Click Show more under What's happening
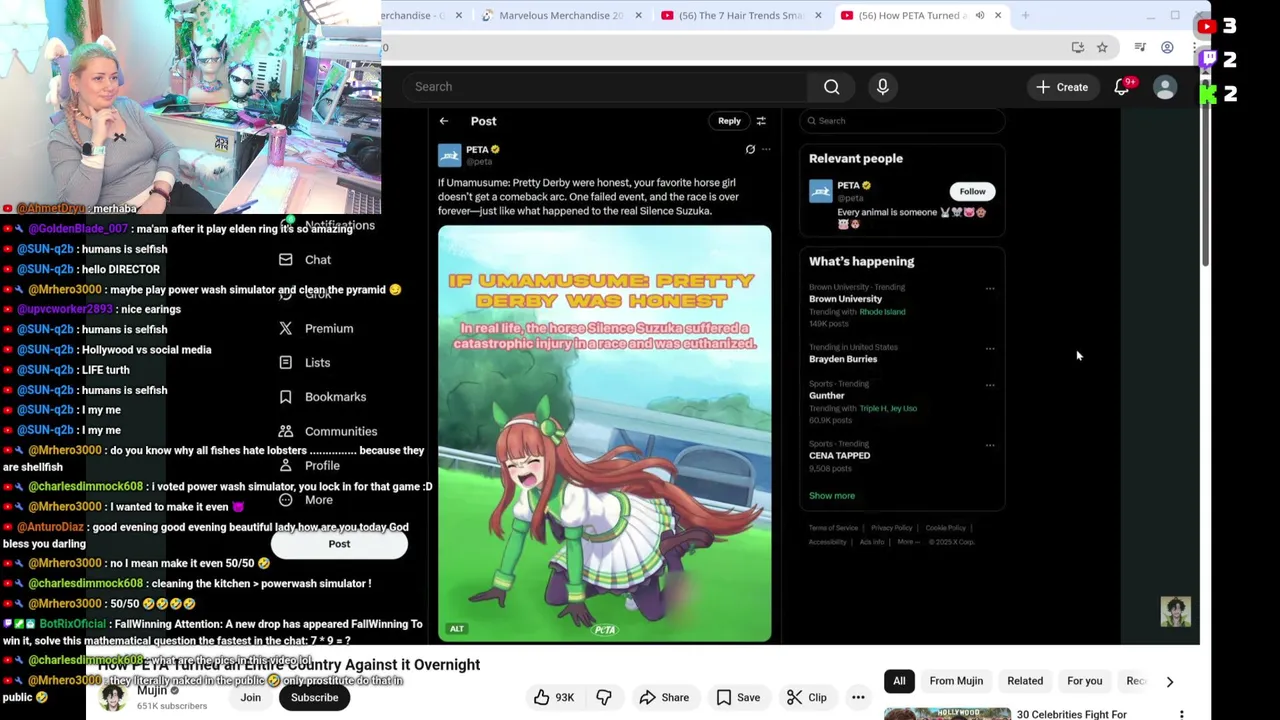 pyautogui.click(x=832, y=496)
